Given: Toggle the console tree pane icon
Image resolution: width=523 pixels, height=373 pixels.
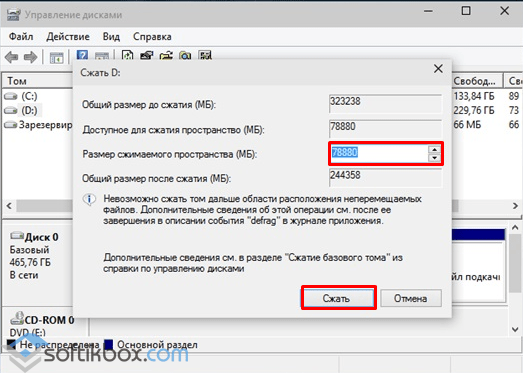Looking at the screenshot, I should coord(56,58).
